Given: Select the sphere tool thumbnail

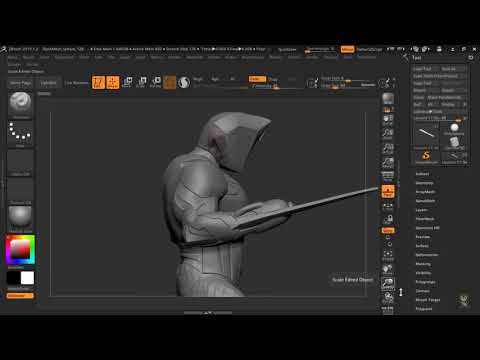Looking at the screenshot, I should 454,128.
